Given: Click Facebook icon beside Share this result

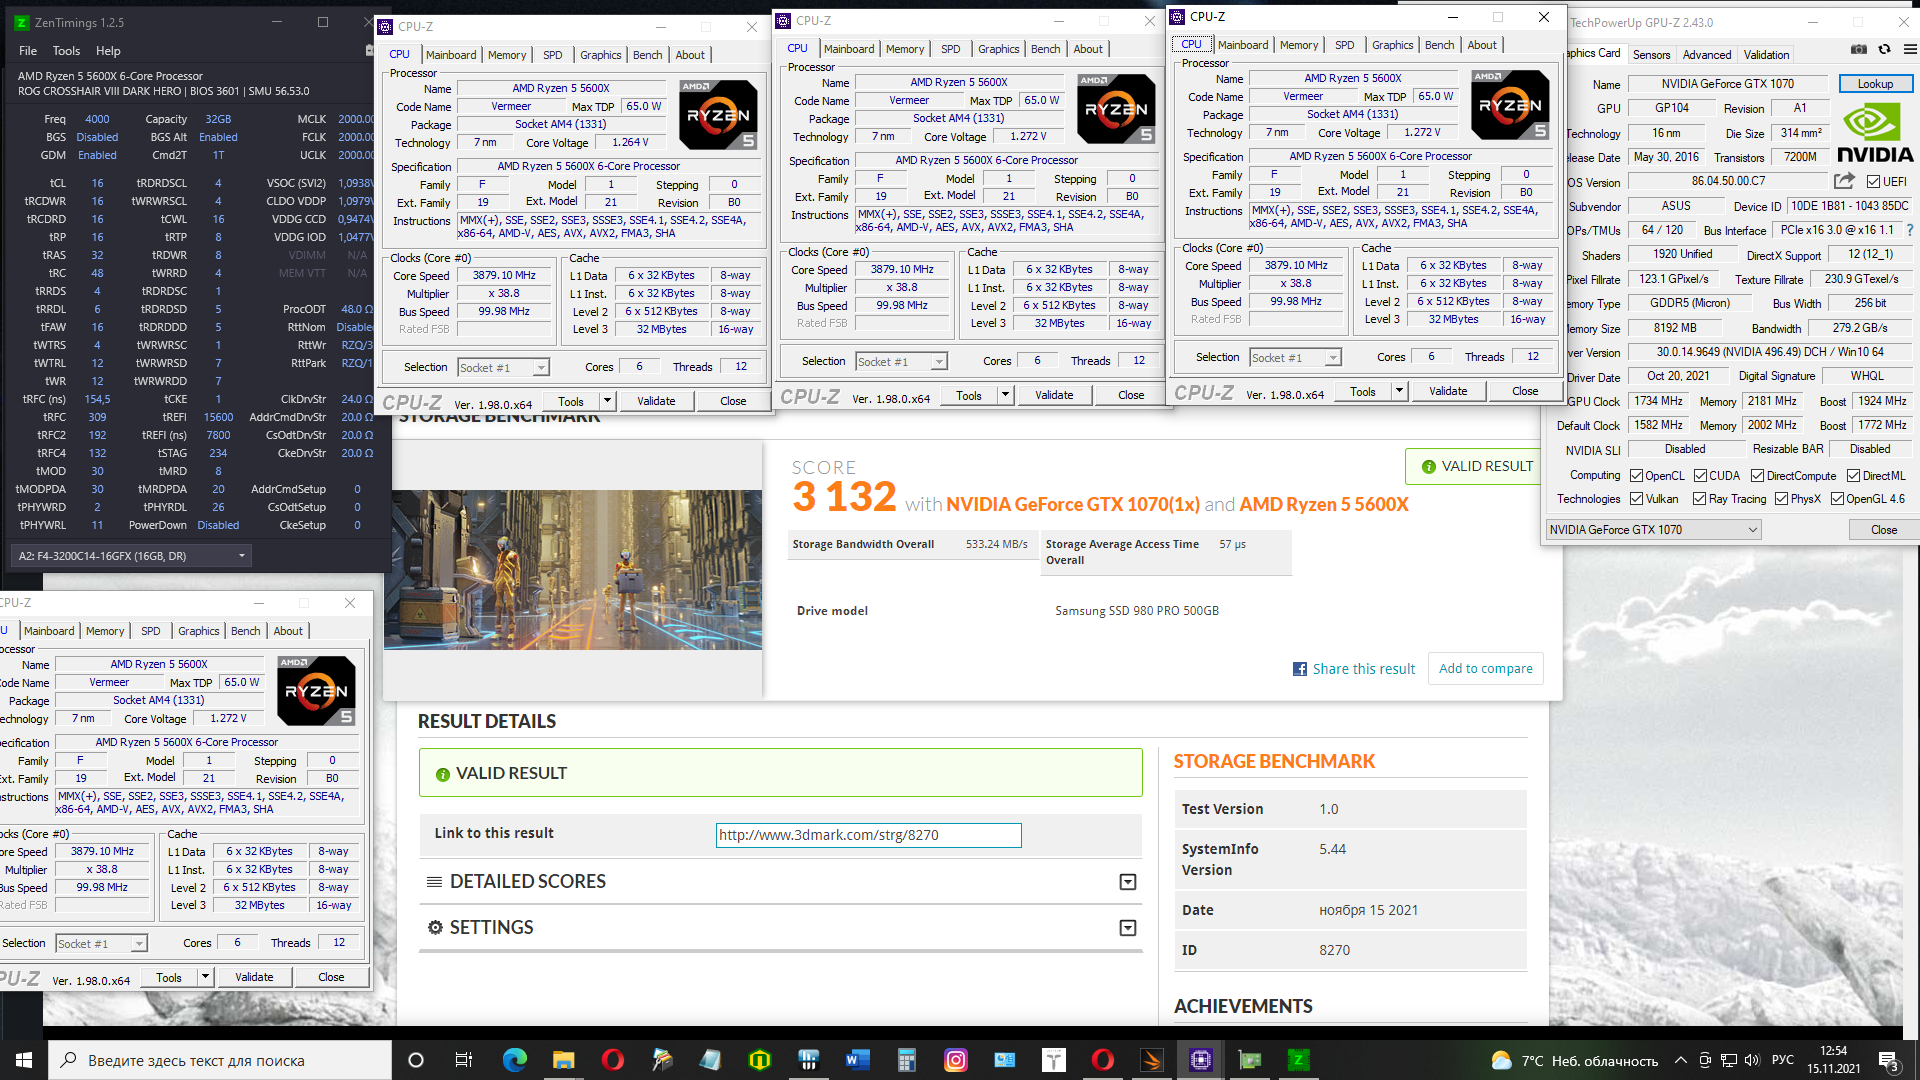Looking at the screenshot, I should click(1299, 669).
